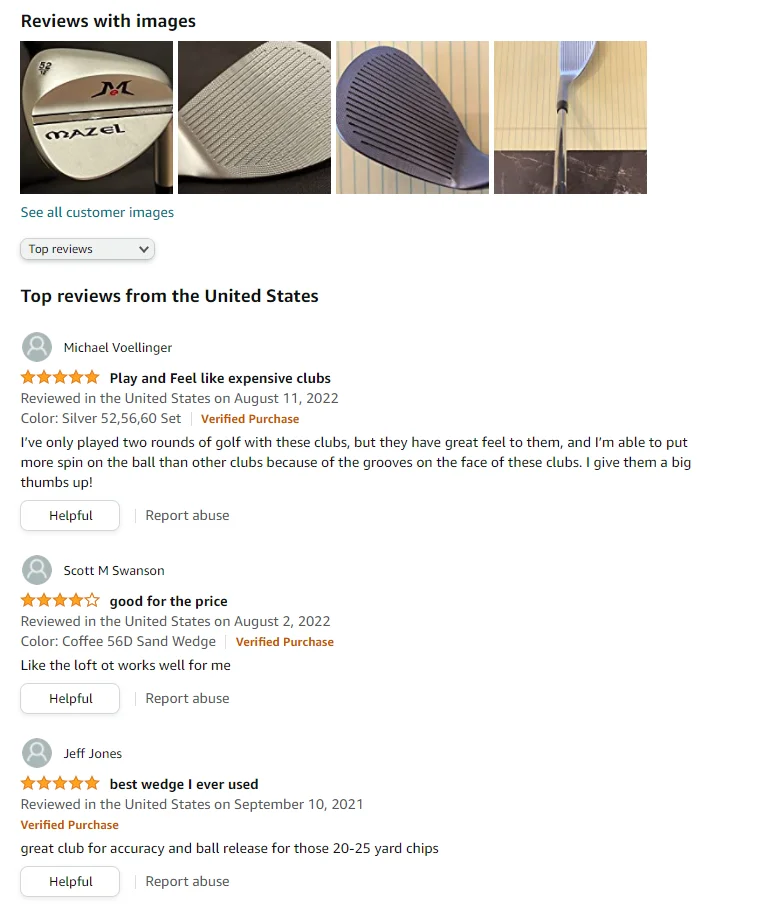Viewport: 764px width, 910px height.
Task: Click Michael Voellinger's profile avatar icon
Action: pos(37,347)
